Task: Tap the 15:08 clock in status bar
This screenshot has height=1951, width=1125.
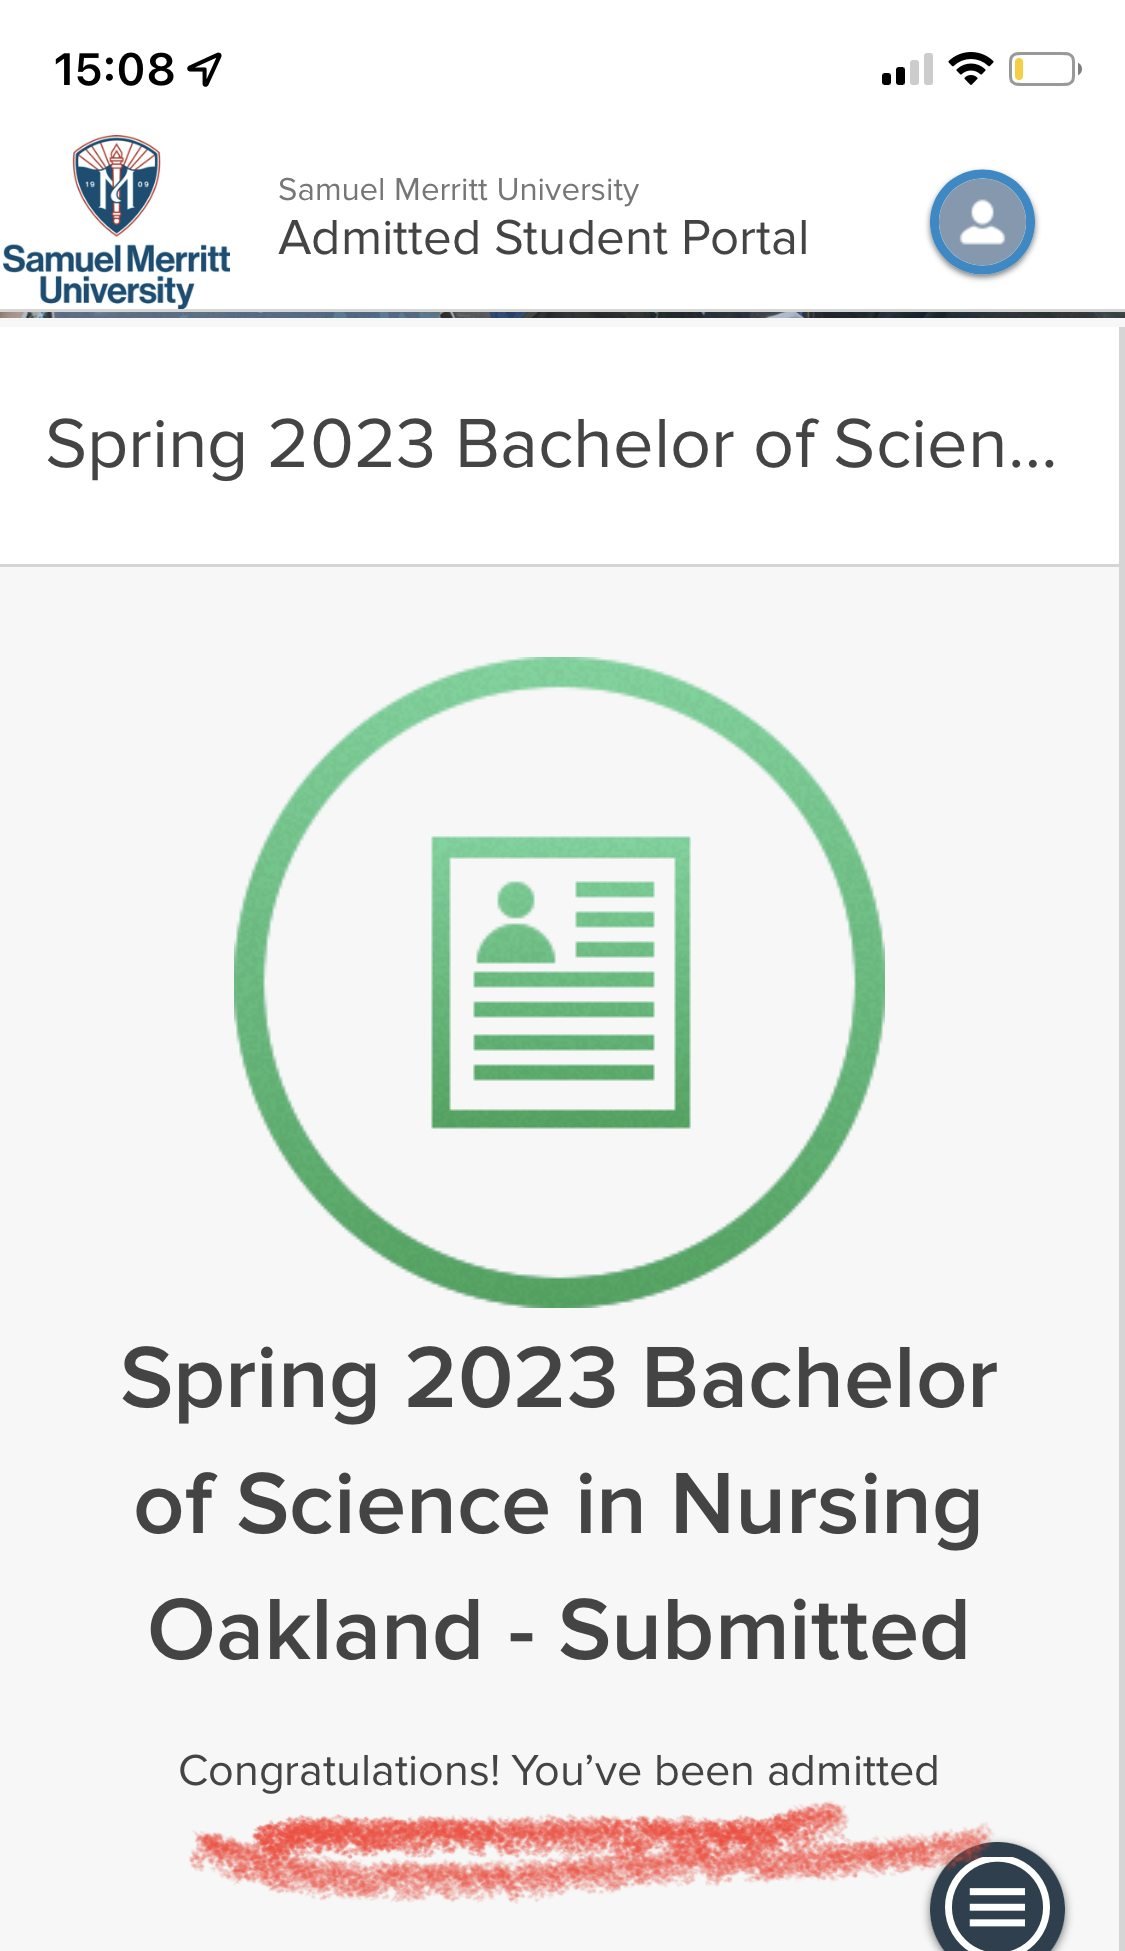Action: click(114, 70)
